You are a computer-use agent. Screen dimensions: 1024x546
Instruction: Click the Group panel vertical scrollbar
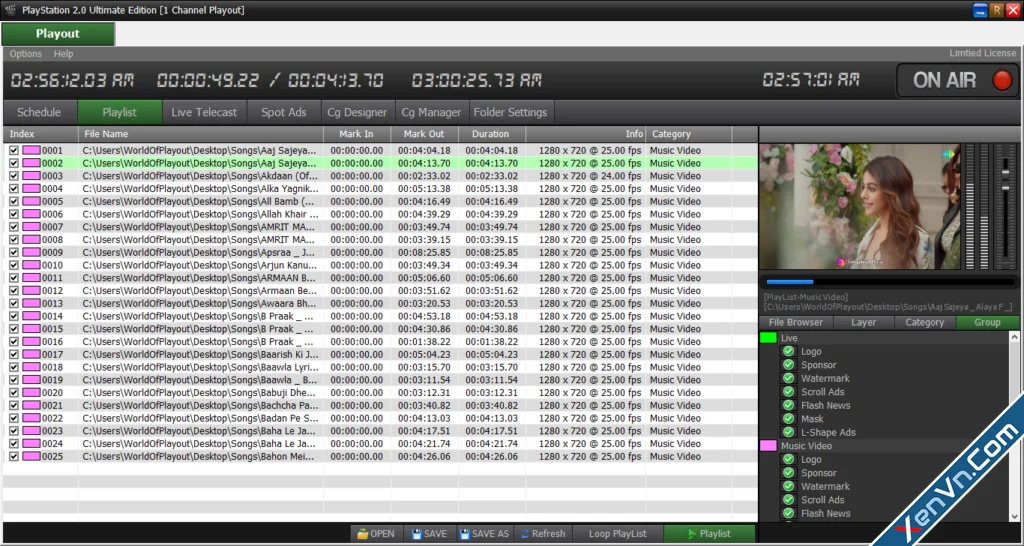coord(1014,428)
